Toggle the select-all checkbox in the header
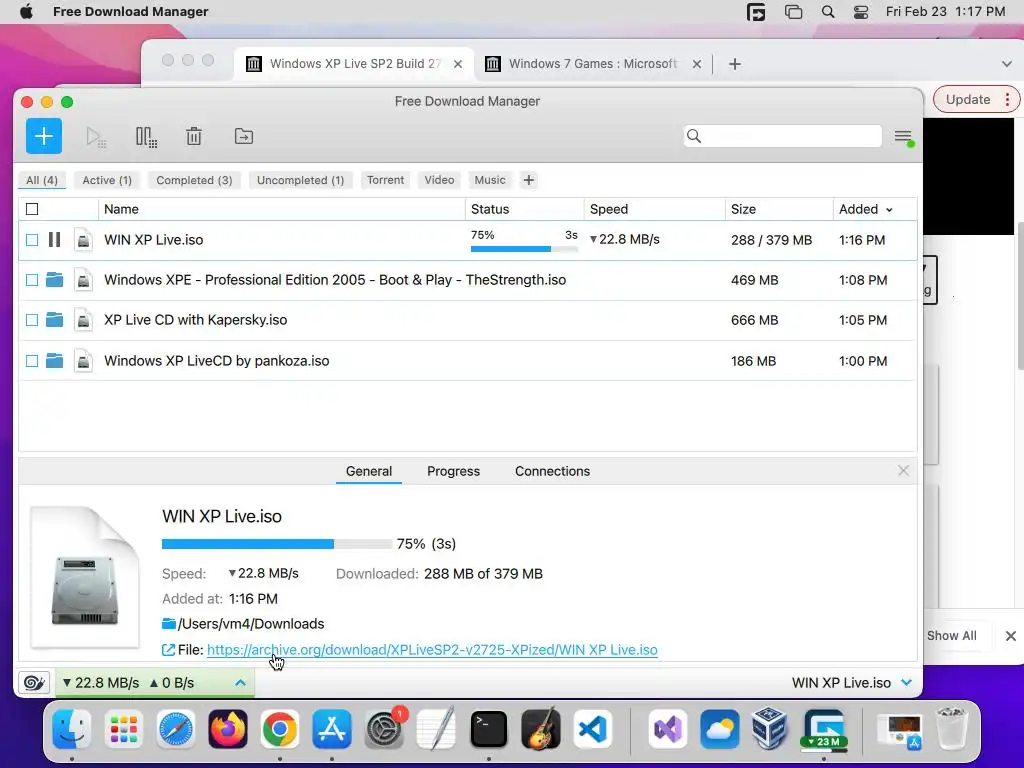The image size is (1024, 768). coord(32,209)
